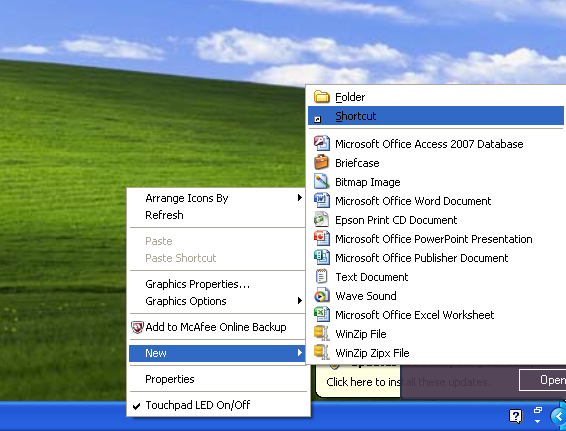Image resolution: width=566 pixels, height=431 pixels.
Task: Click the Folder icon in New submenu
Action: [x=321, y=97]
